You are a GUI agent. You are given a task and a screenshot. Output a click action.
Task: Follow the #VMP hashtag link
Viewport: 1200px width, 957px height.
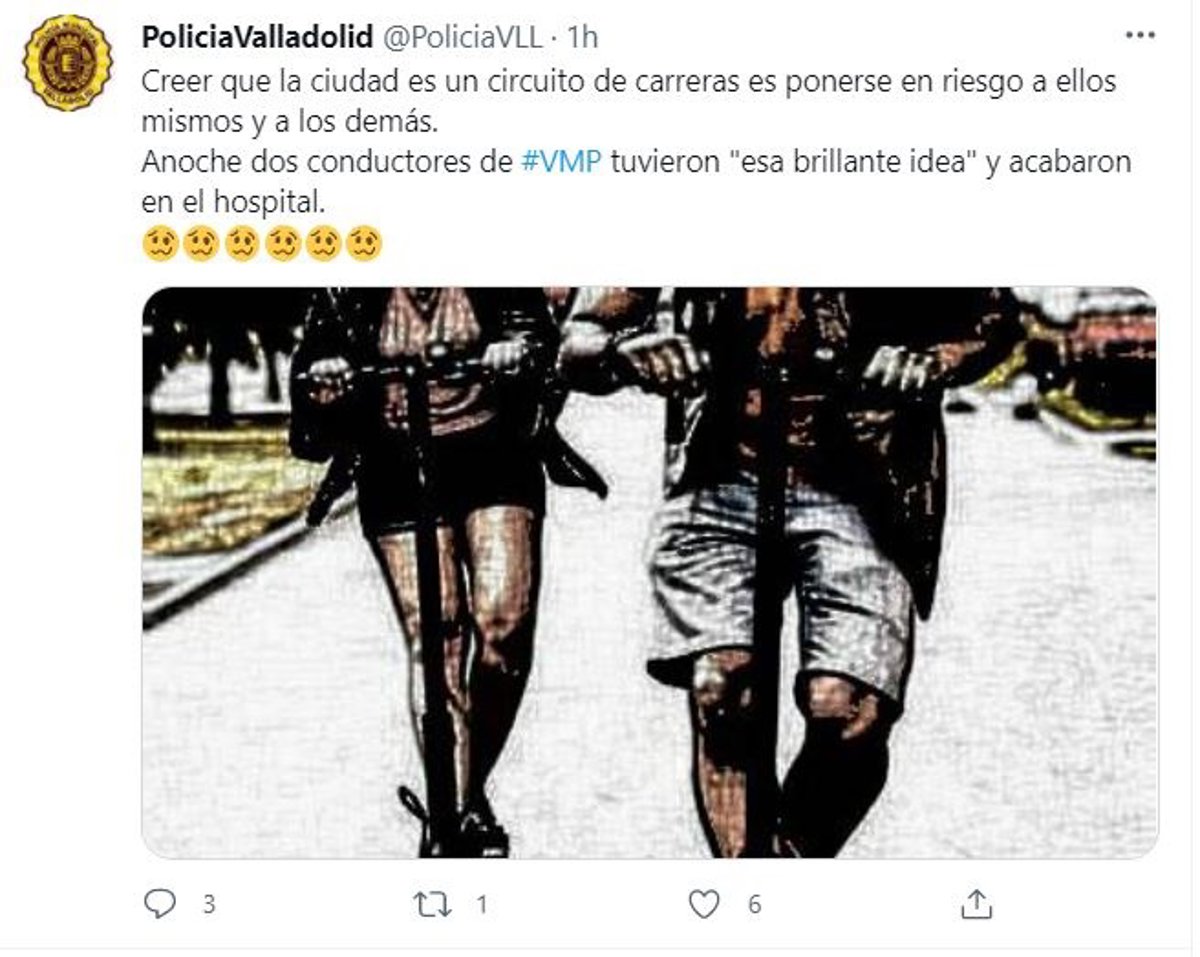pos(562,163)
